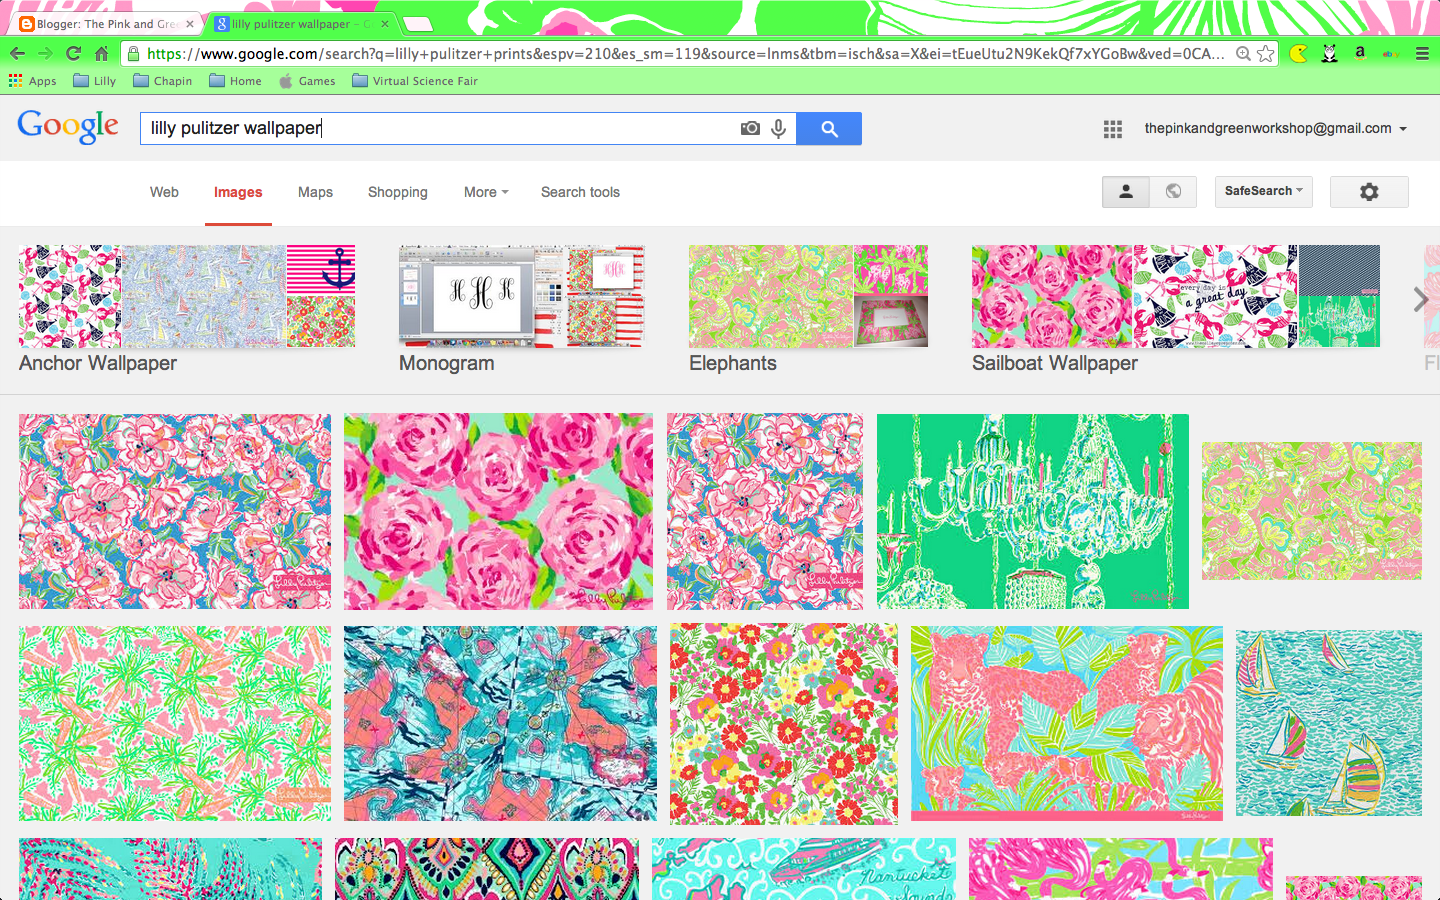This screenshot has height=900, width=1440.
Task: Show personal results with the person icon
Action: pos(1126,192)
